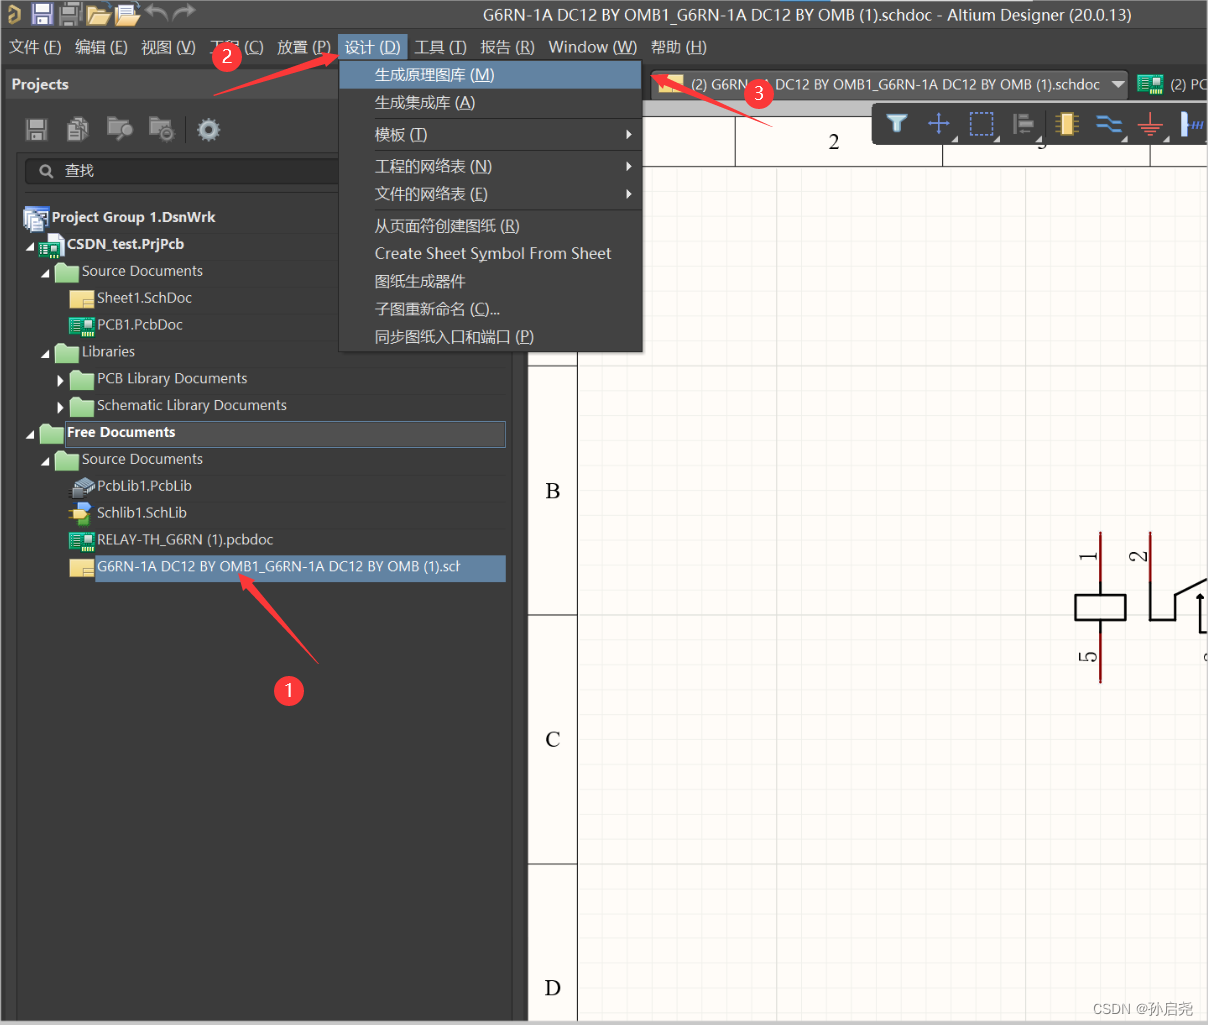Open the 文件 (F) menu
Image resolution: width=1208 pixels, height=1025 pixels.
(x=35, y=47)
